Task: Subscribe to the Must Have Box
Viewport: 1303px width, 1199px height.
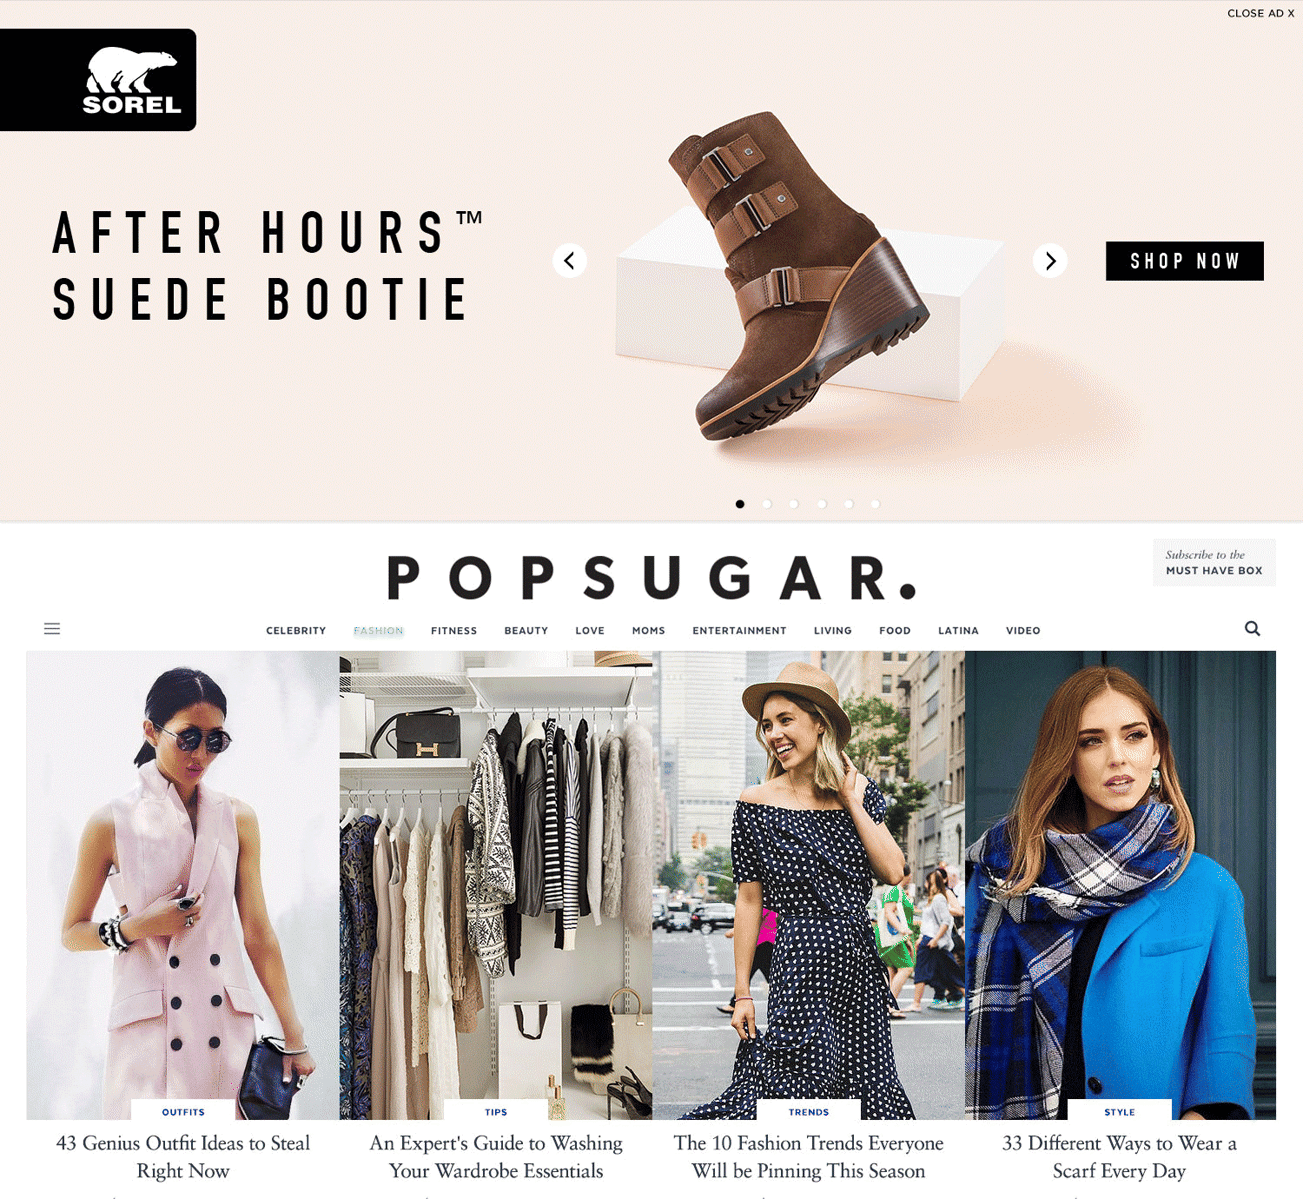Action: click(1214, 562)
